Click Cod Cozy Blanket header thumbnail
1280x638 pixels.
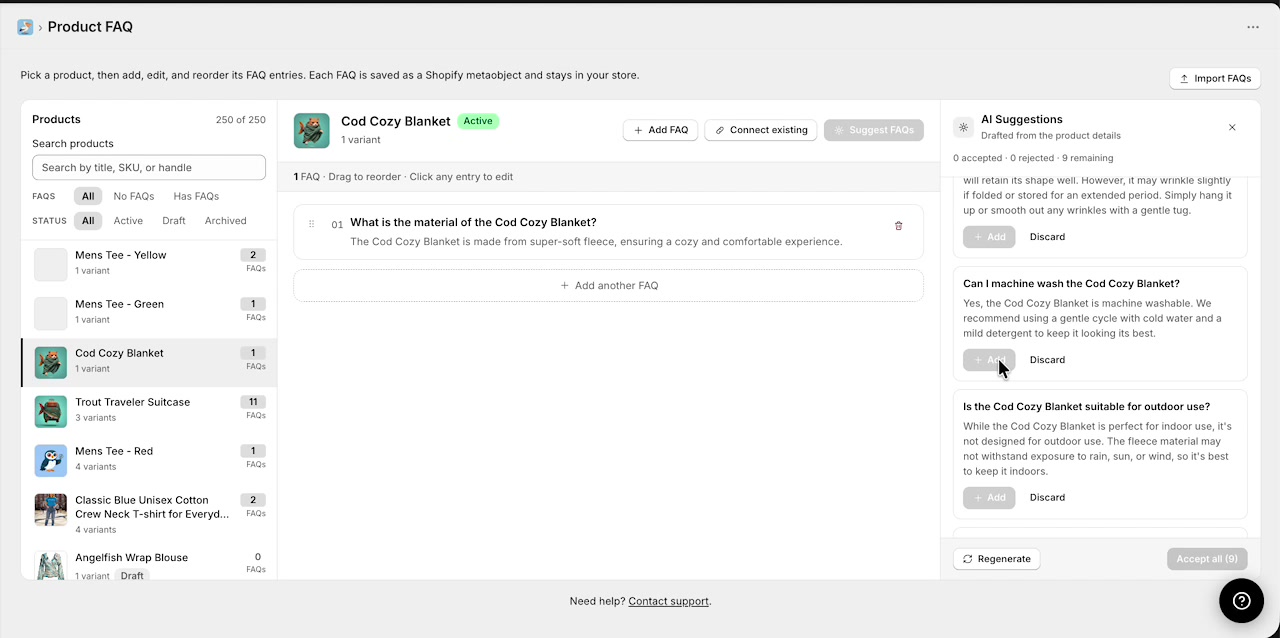pos(312,130)
